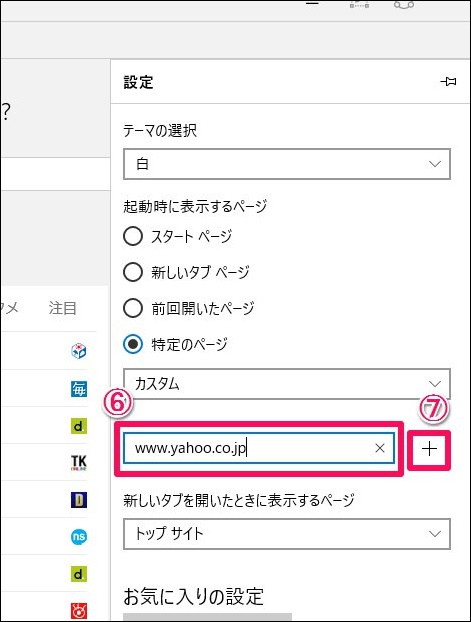Open the blue circular ns source icon

click(x=79, y=537)
